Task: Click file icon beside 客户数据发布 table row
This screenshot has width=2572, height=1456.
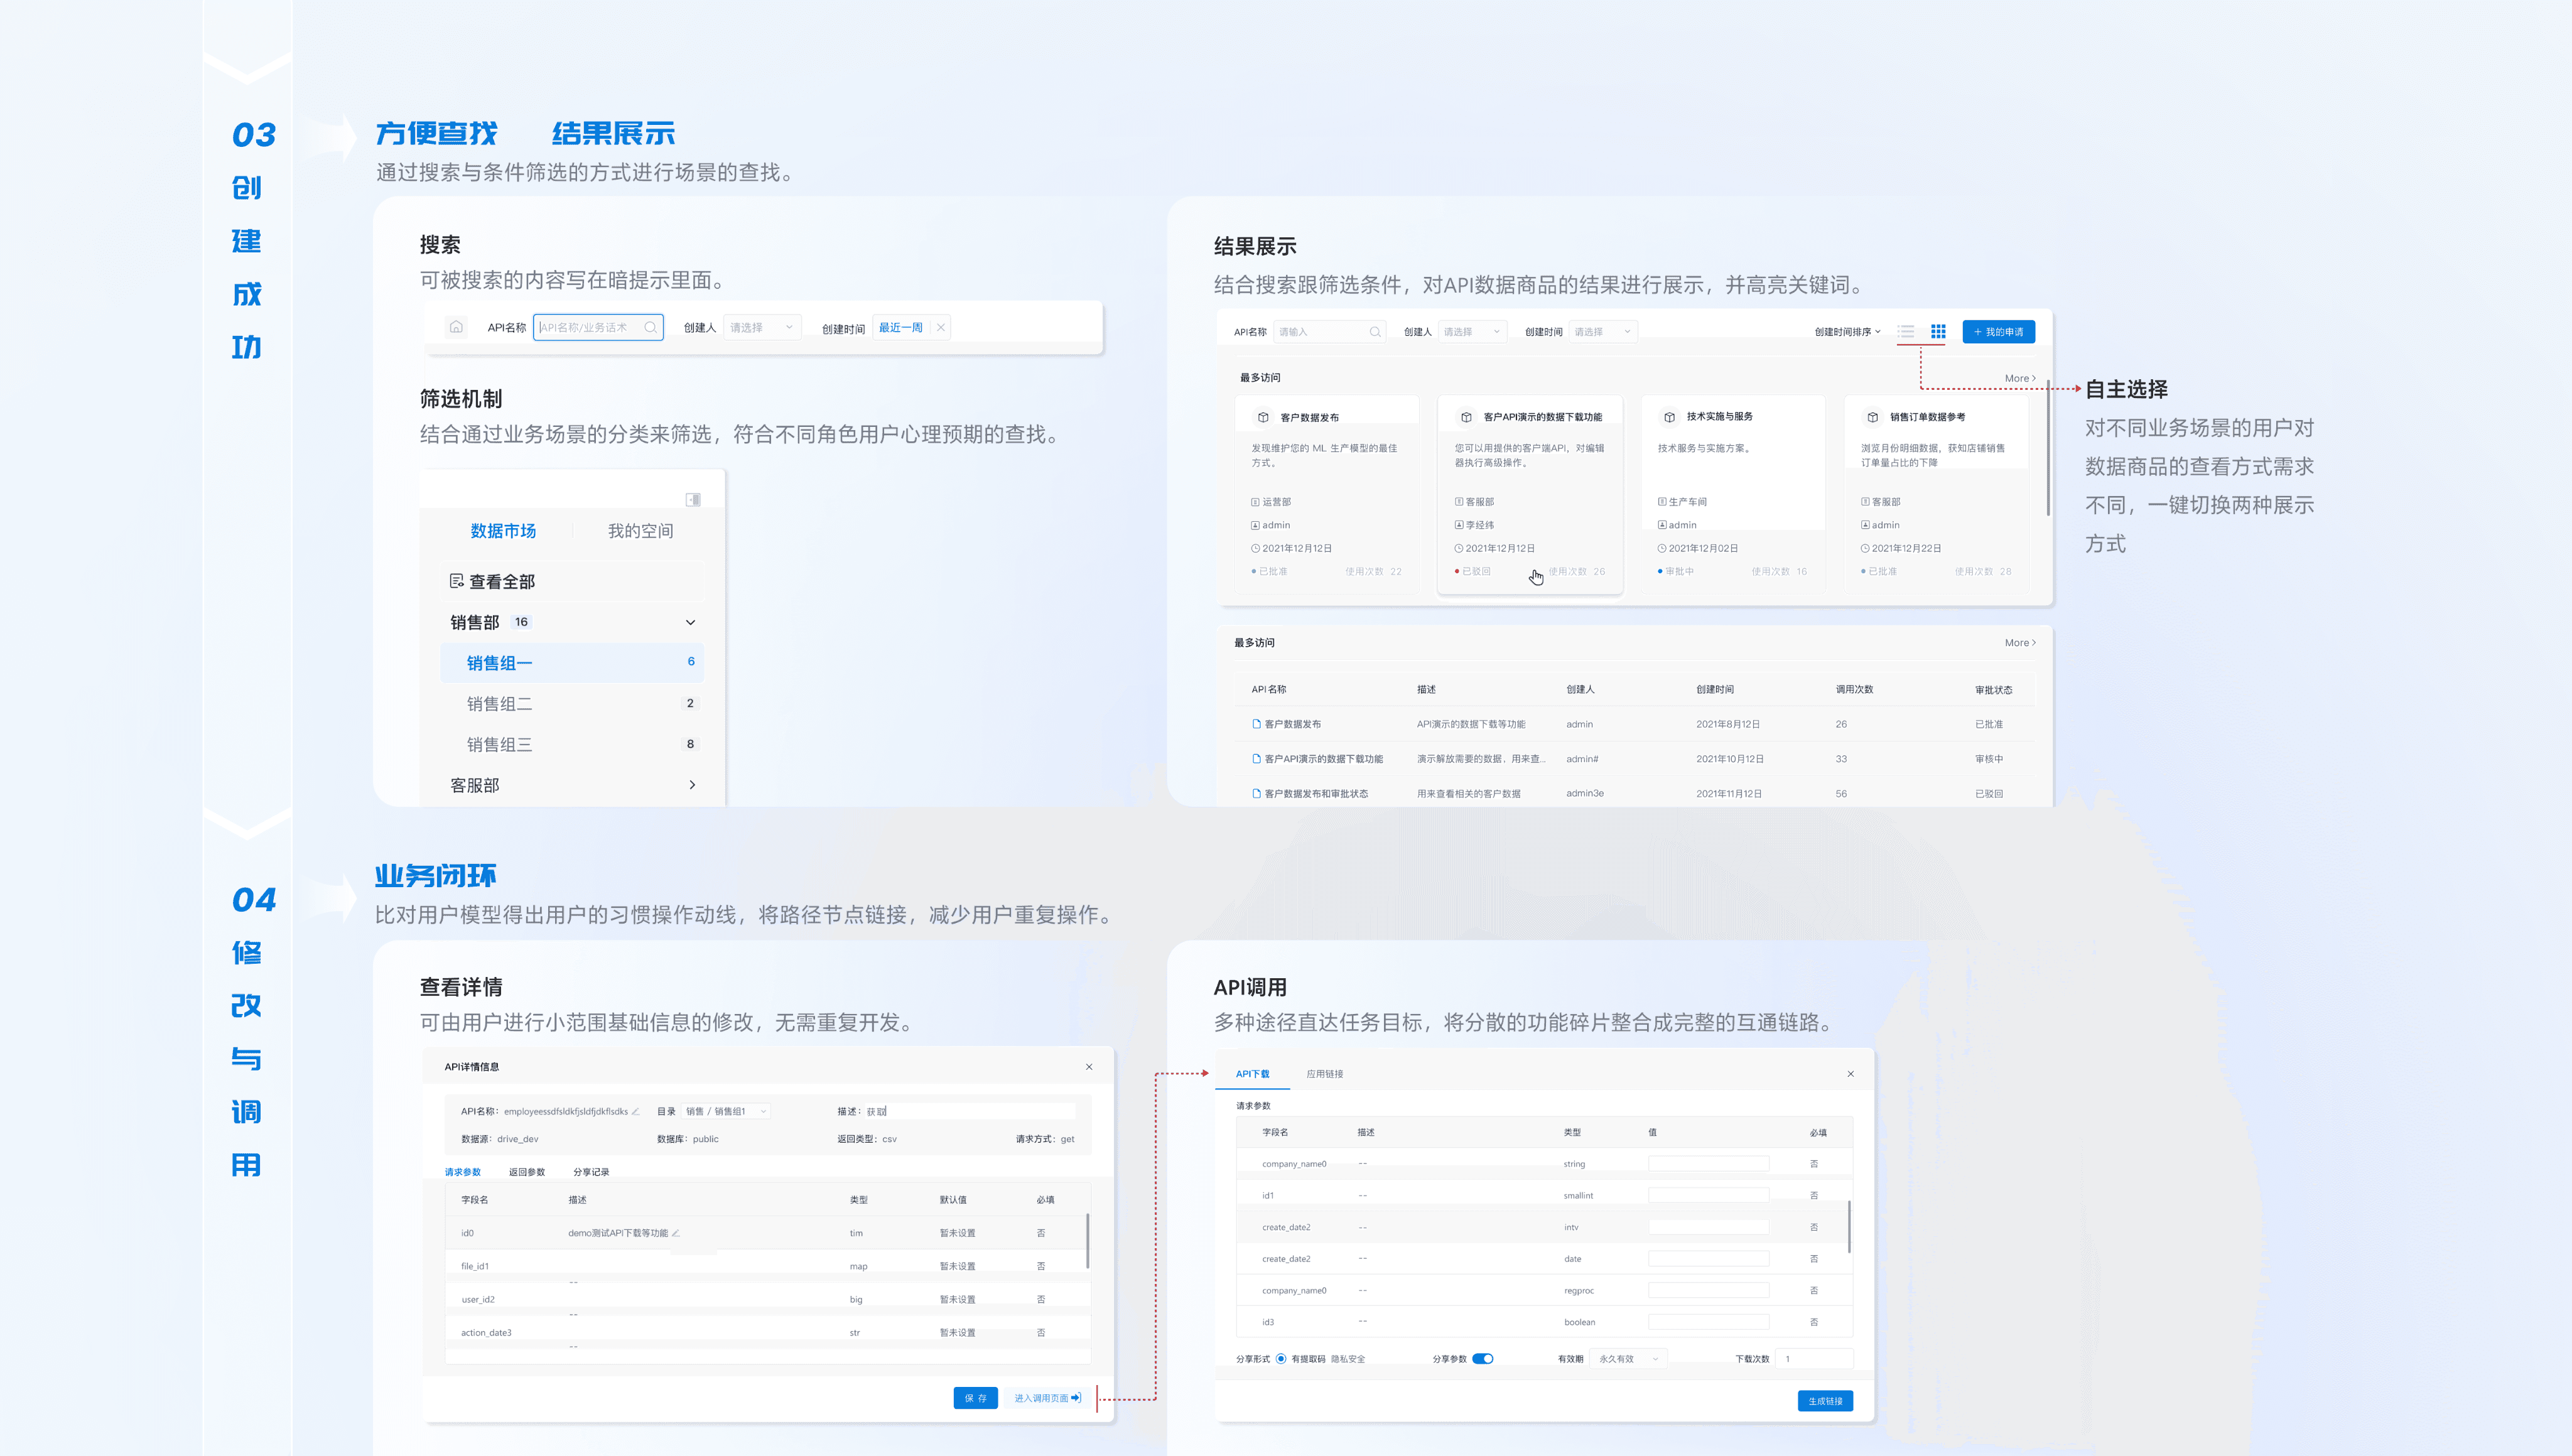Action: click(x=1256, y=724)
